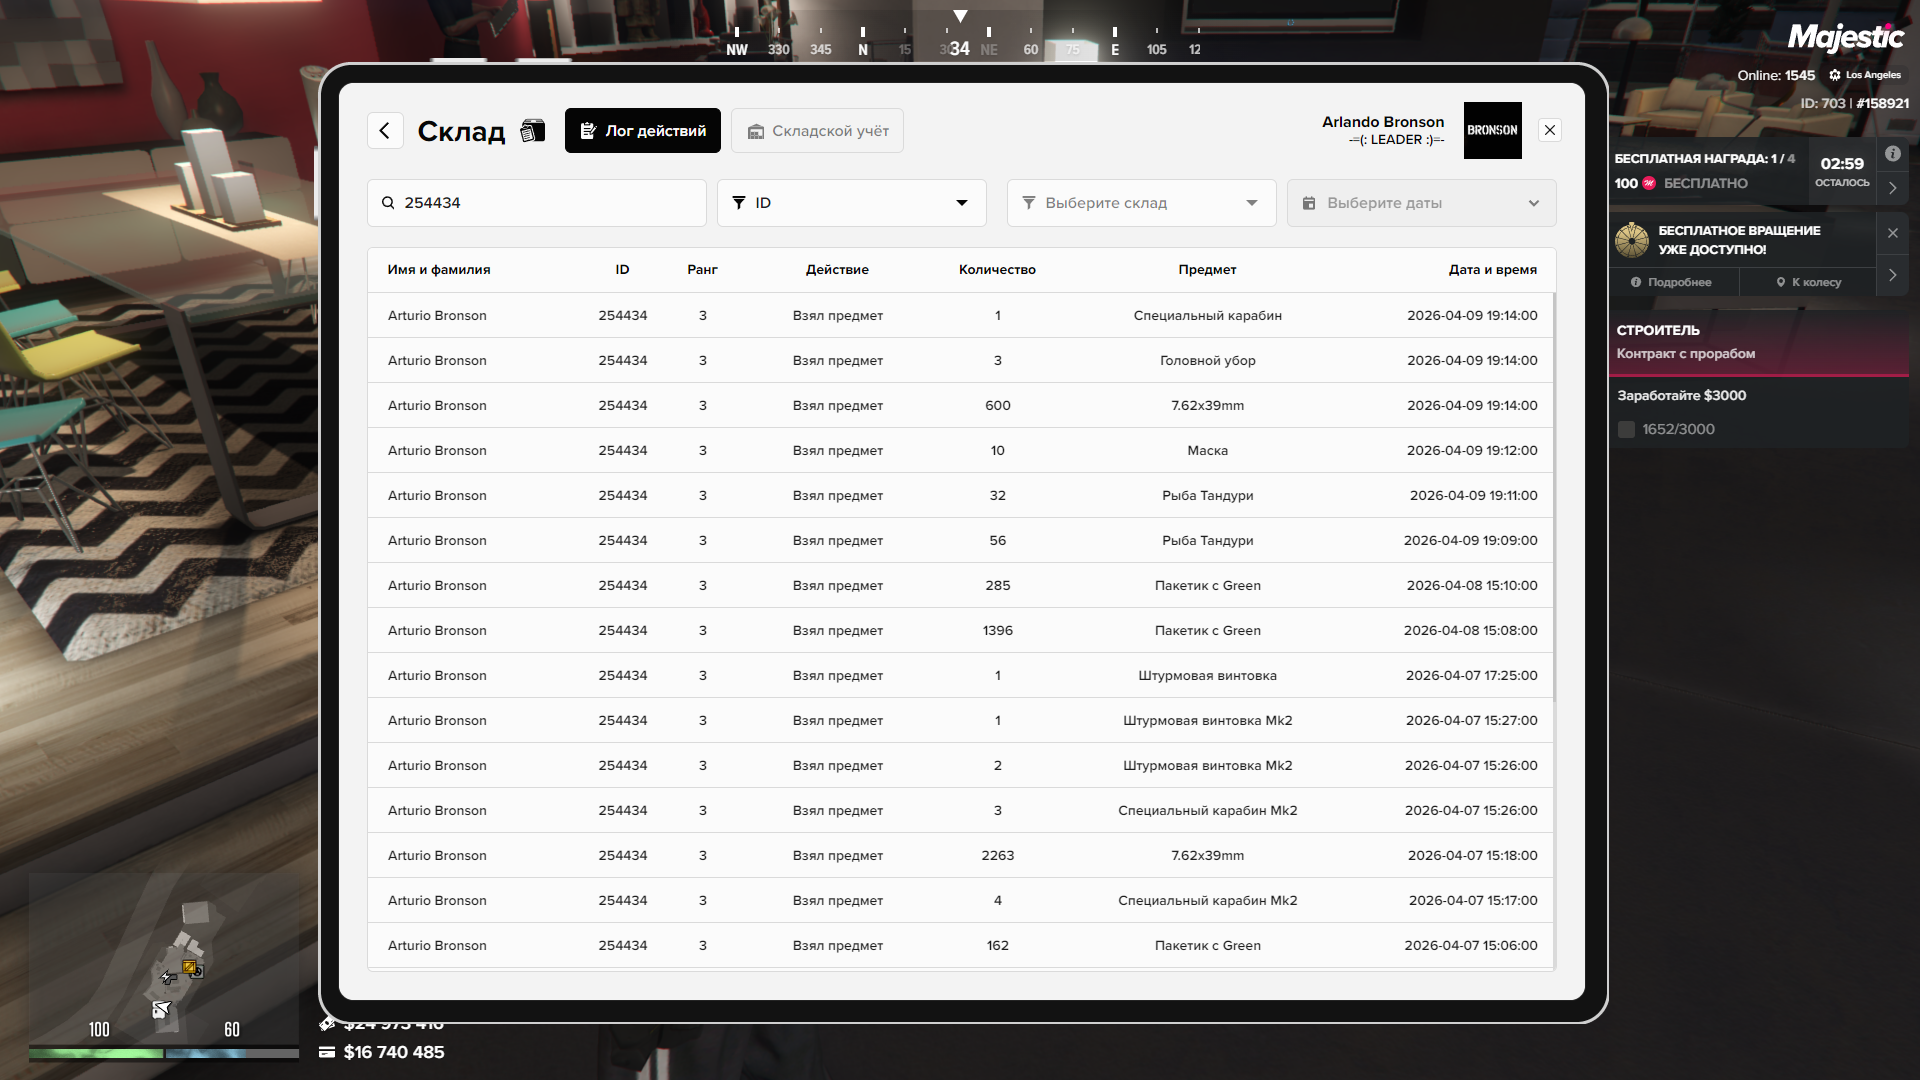The image size is (1920, 1080).
Task: Click the BRONSON organization logo
Action: click(x=1492, y=131)
